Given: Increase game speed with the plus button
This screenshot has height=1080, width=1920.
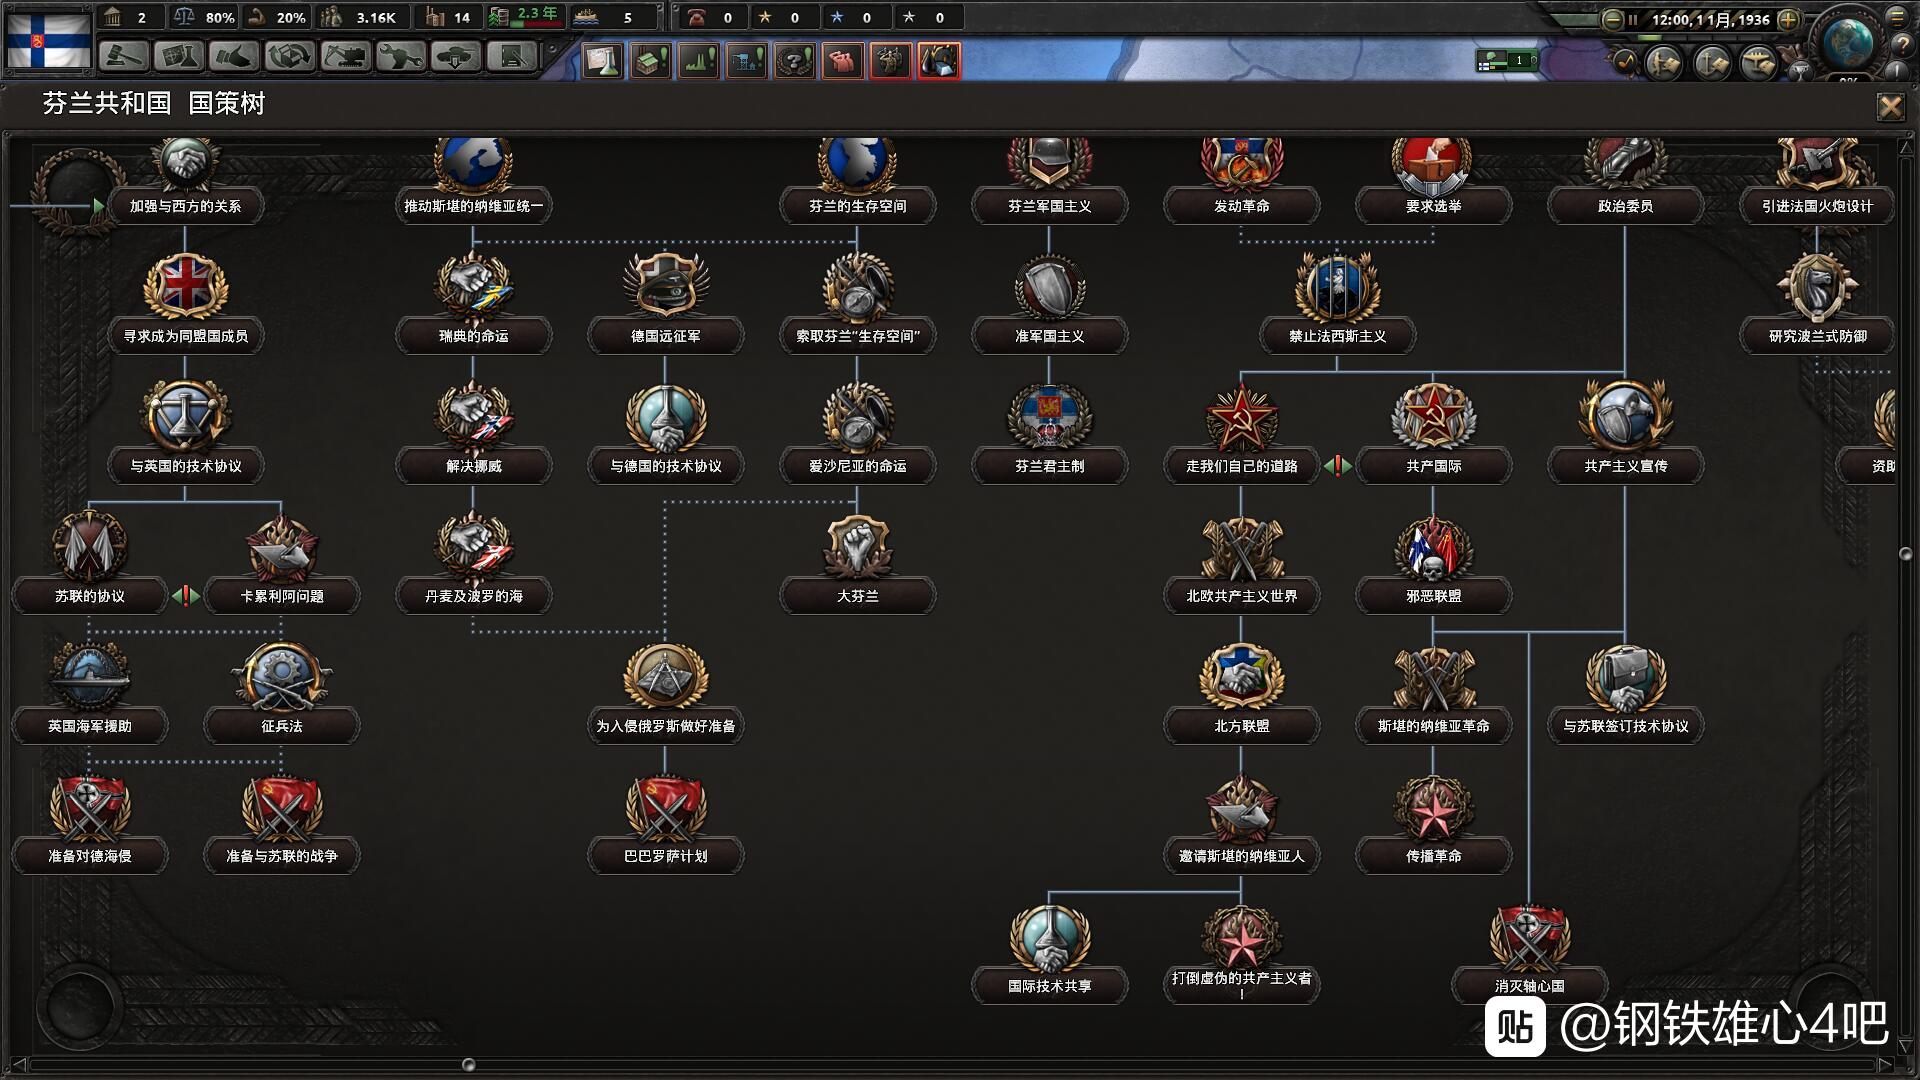Looking at the screenshot, I should [x=1789, y=19].
